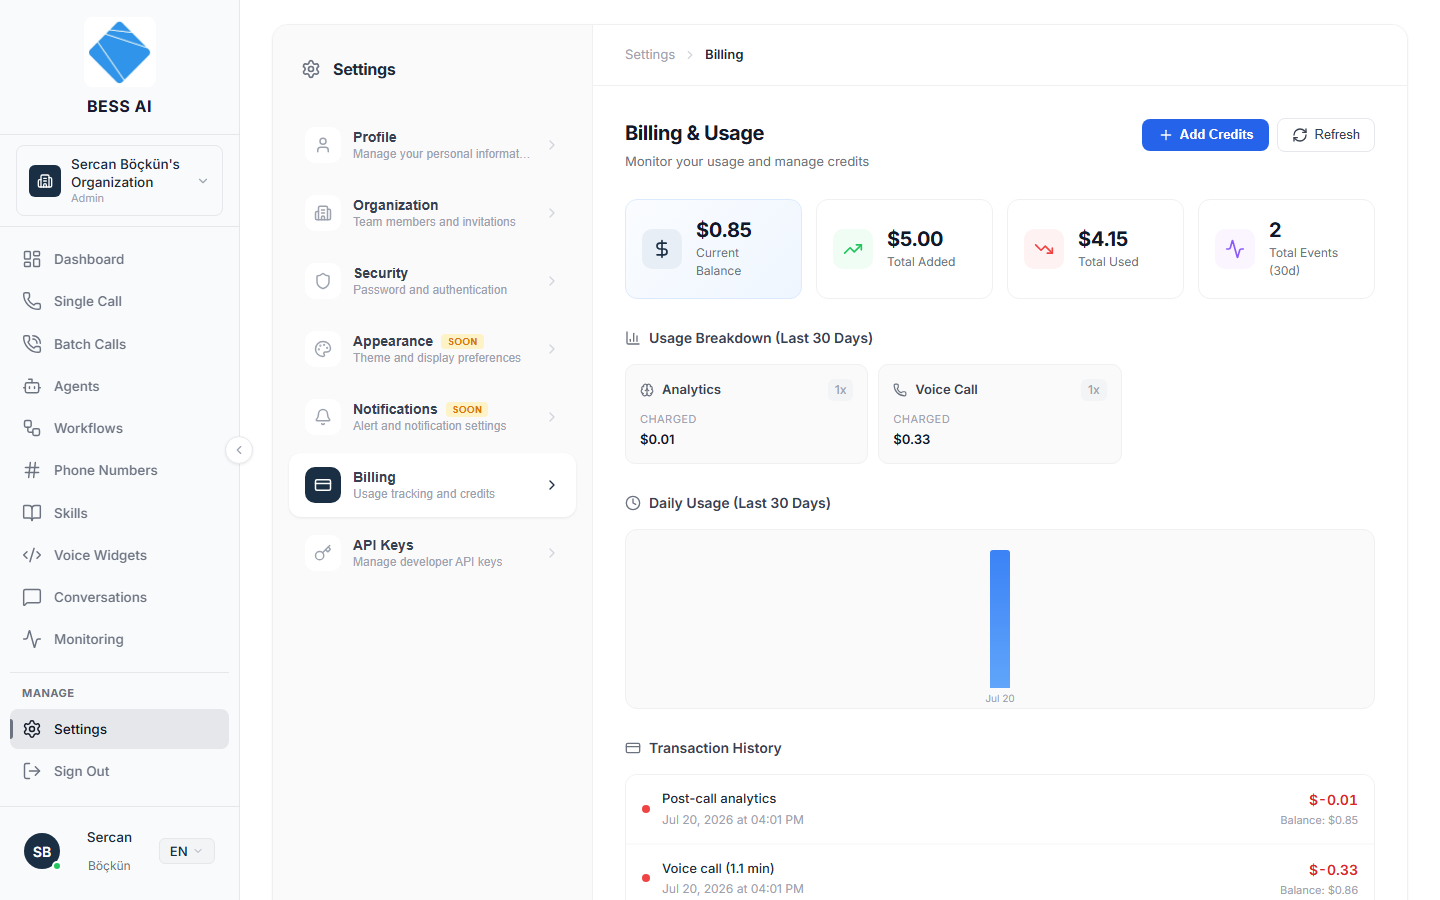Image resolution: width=1440 pixels, height=900 pixels.
Task: Select the Phone Numbers hash icon
Action: [32, 470]
